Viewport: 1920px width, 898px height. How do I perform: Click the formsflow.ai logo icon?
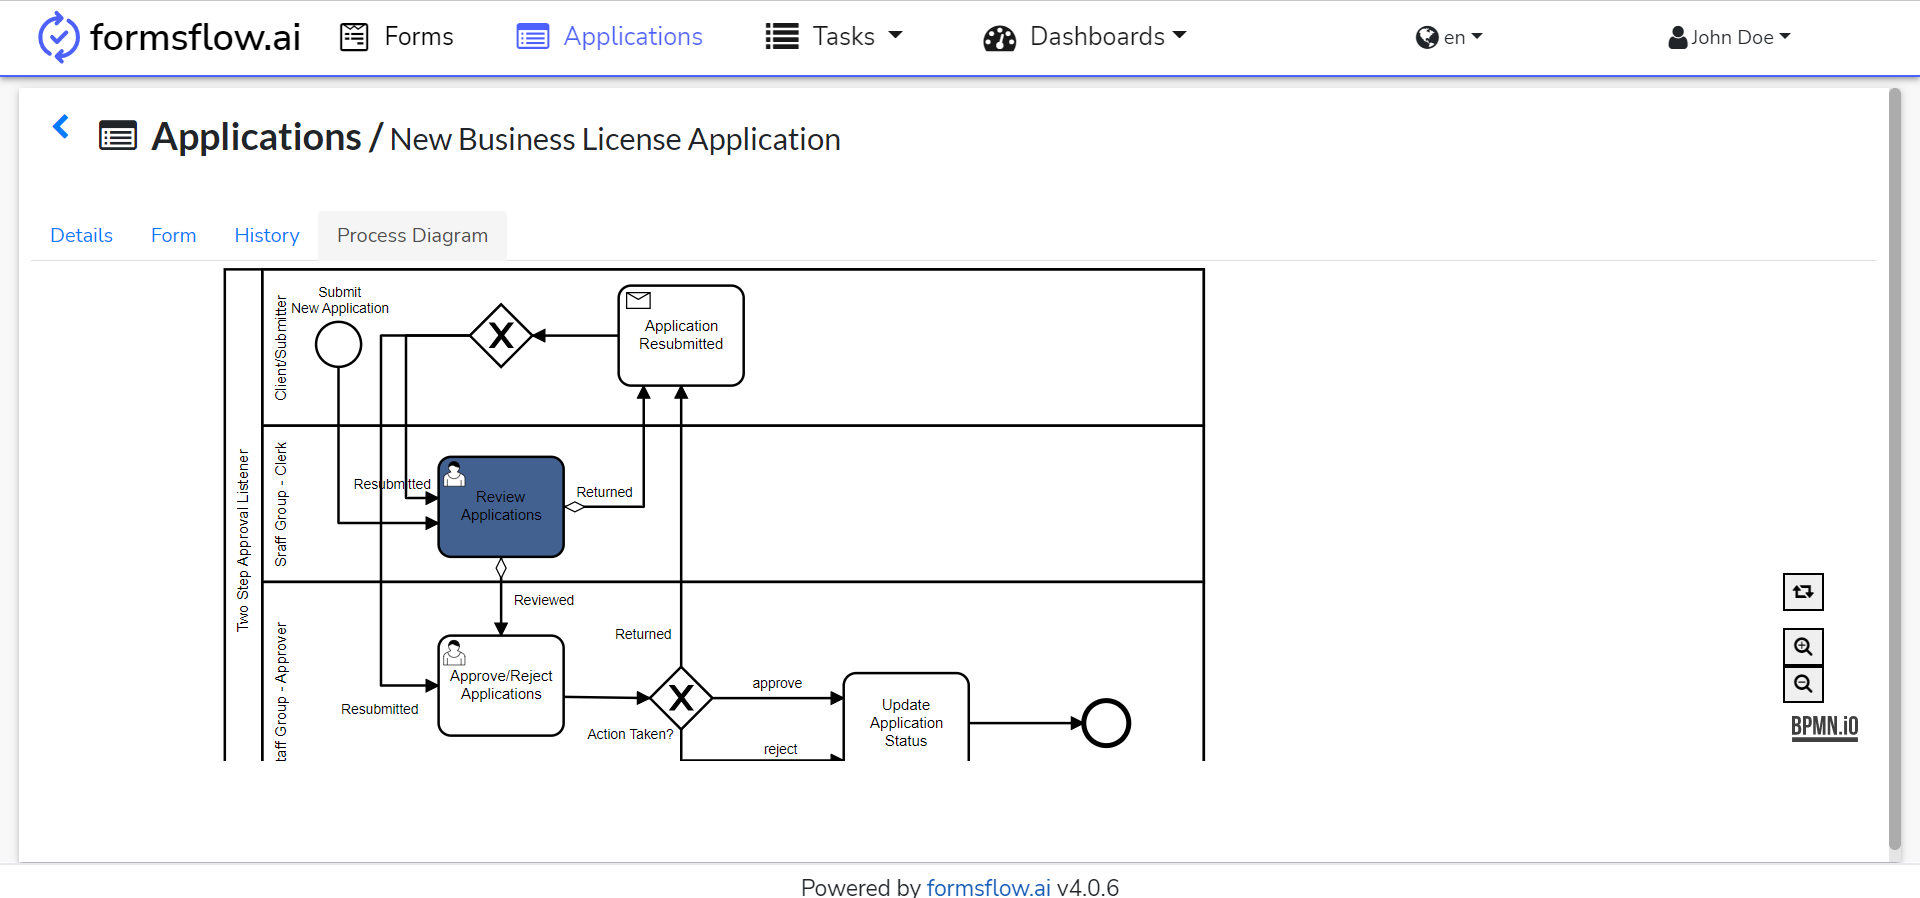point(58,37)
